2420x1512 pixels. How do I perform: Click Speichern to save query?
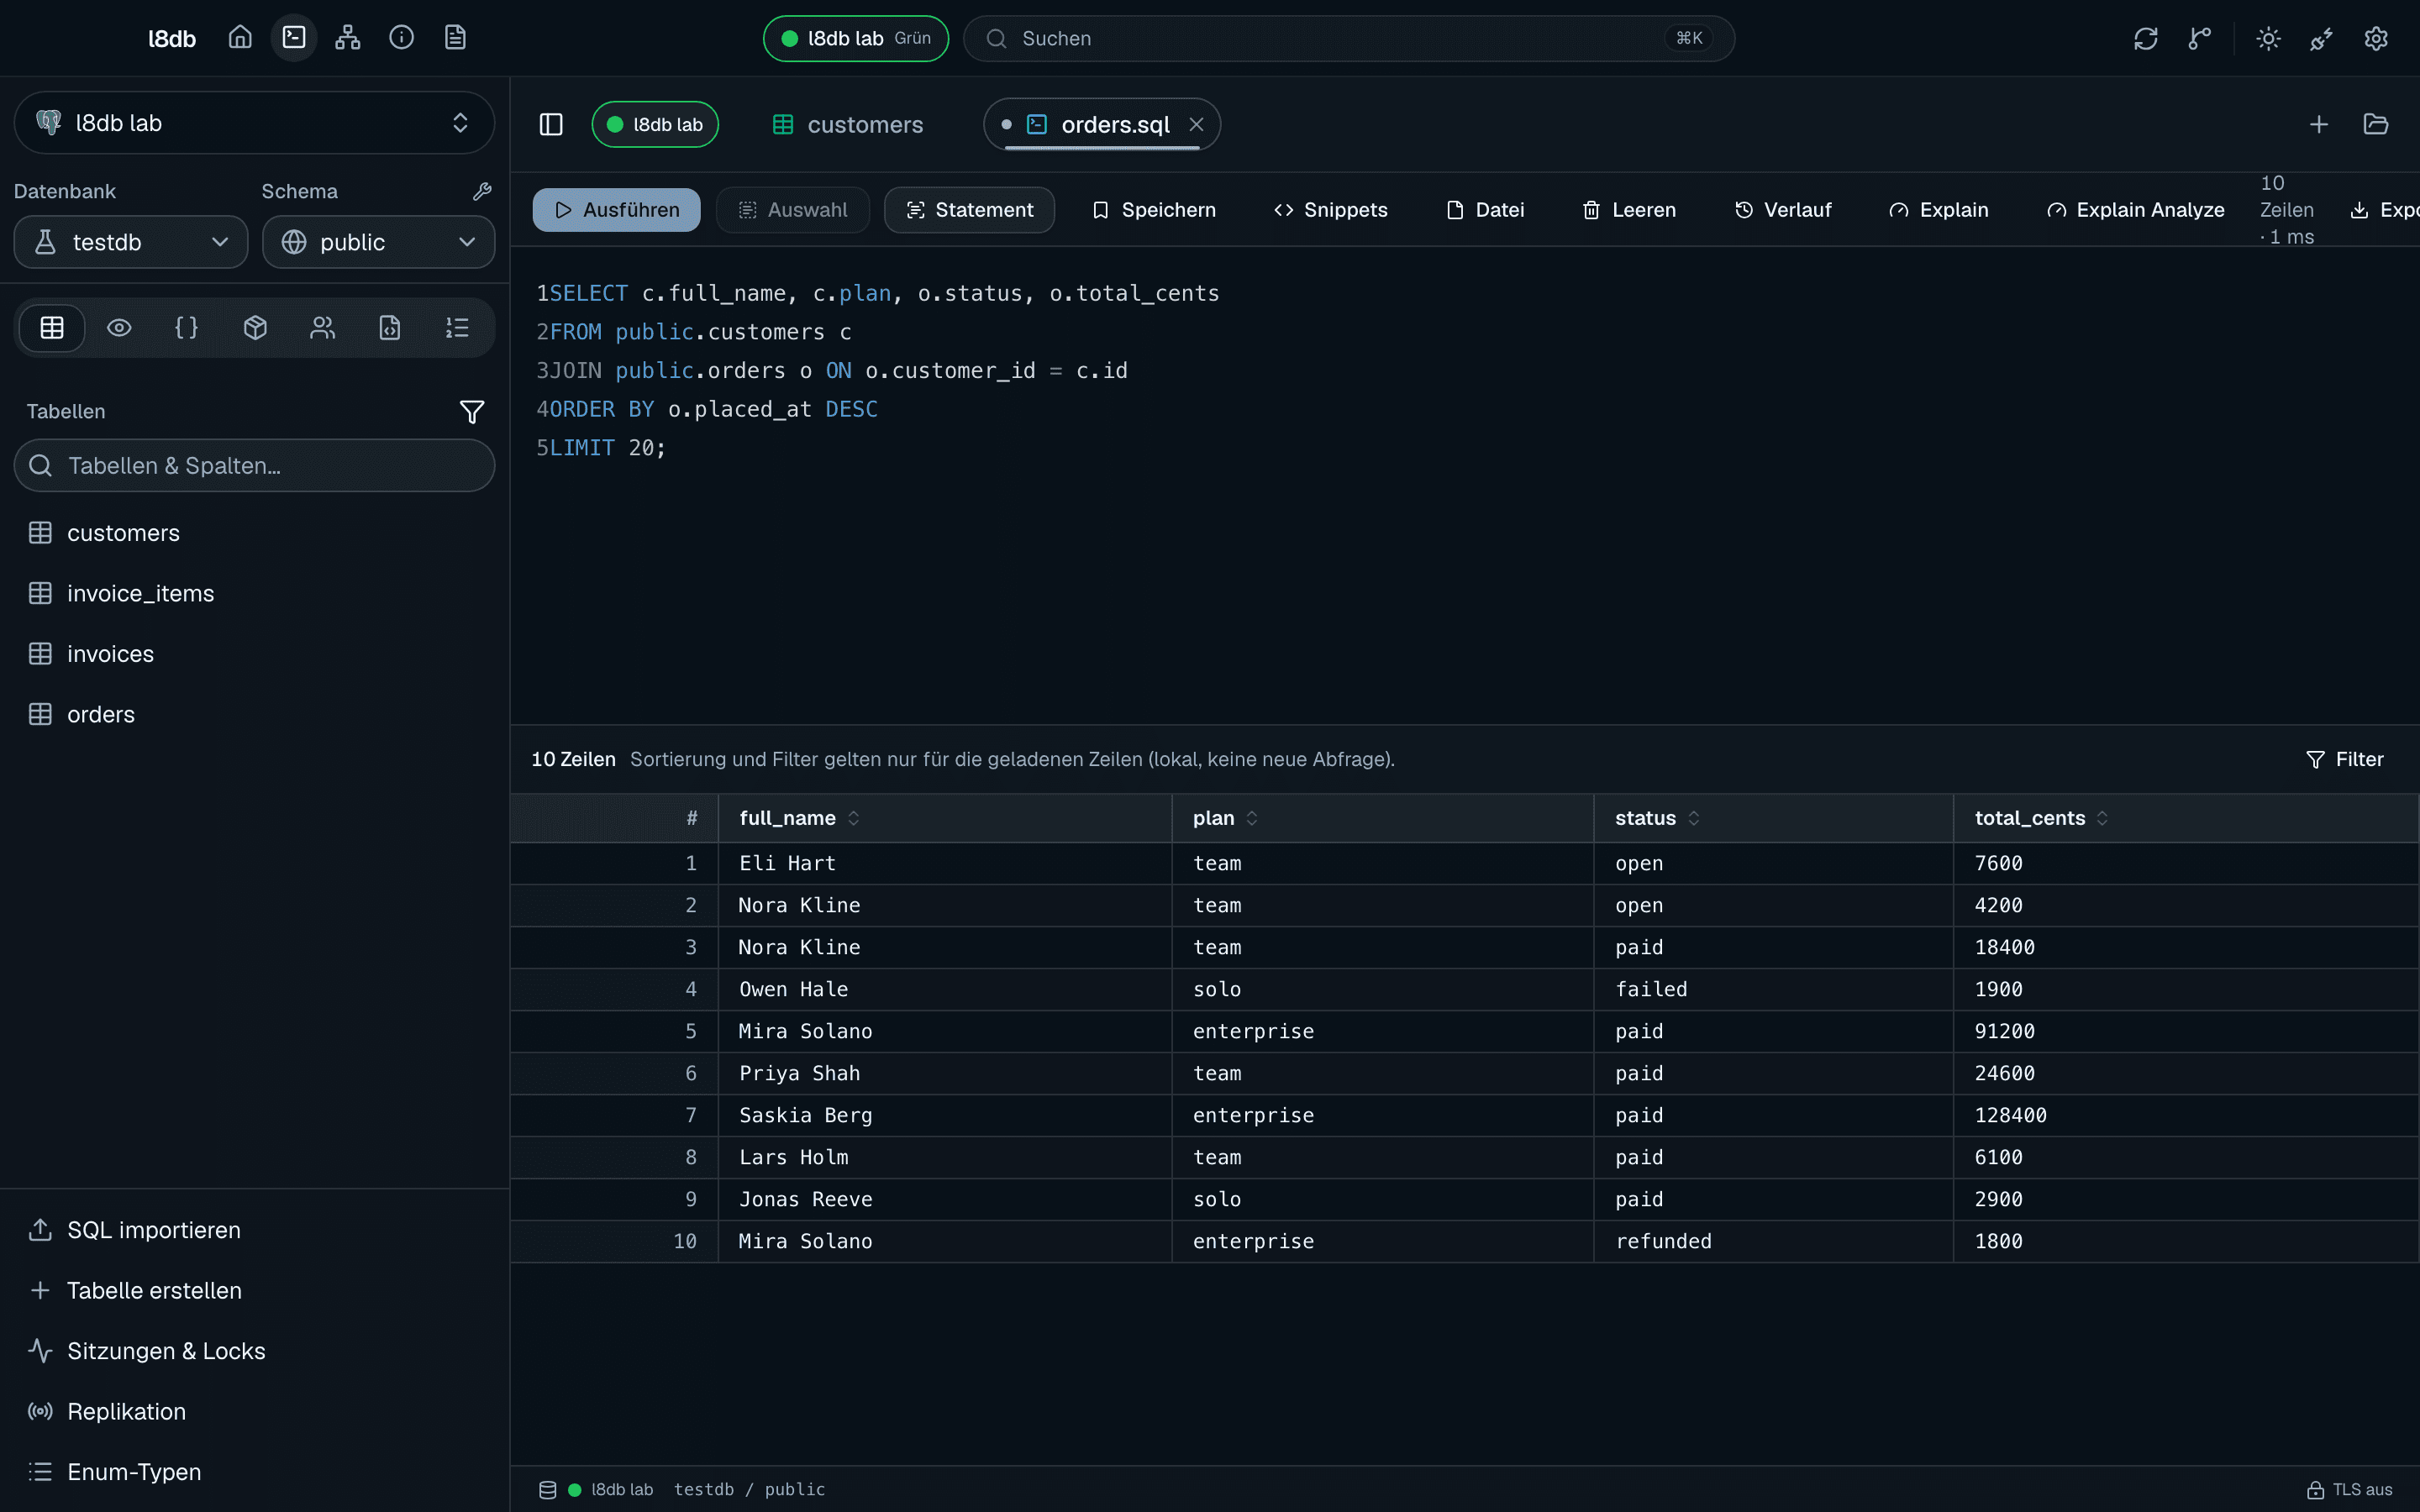(x=1154, y=210)
